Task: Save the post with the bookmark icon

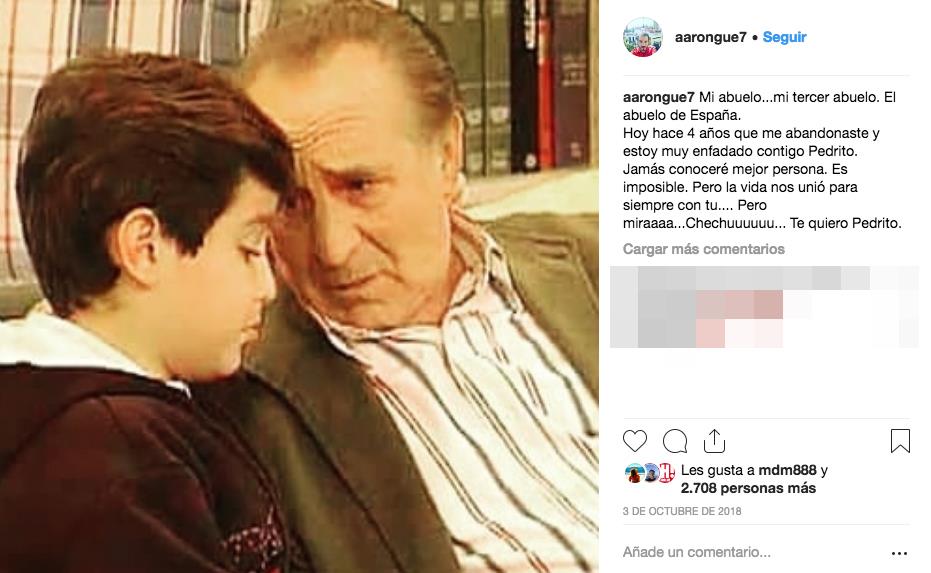Action: [900, 441]
